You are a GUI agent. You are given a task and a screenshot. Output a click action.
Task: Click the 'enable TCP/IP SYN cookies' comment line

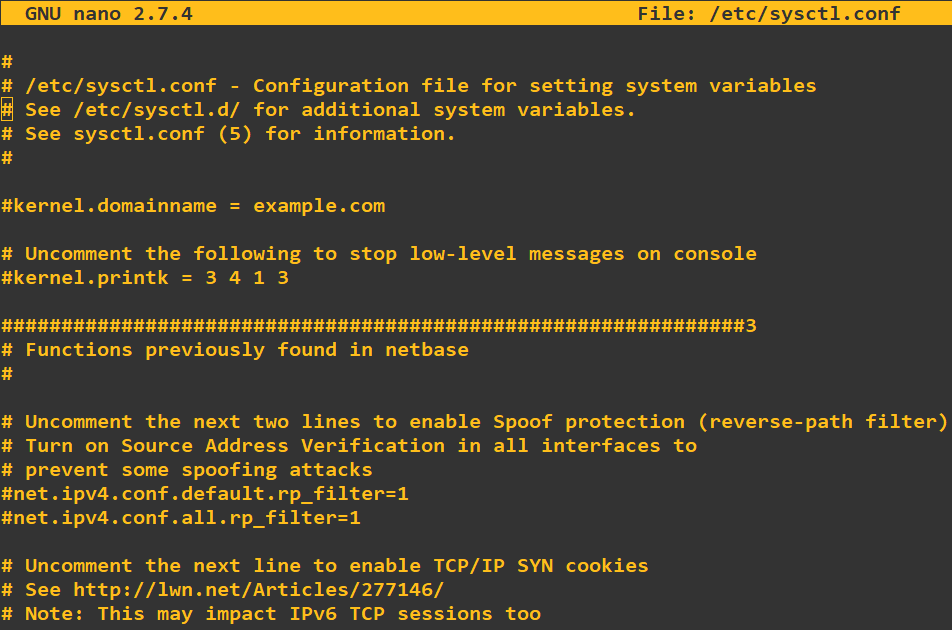click(x=336, y=566)
